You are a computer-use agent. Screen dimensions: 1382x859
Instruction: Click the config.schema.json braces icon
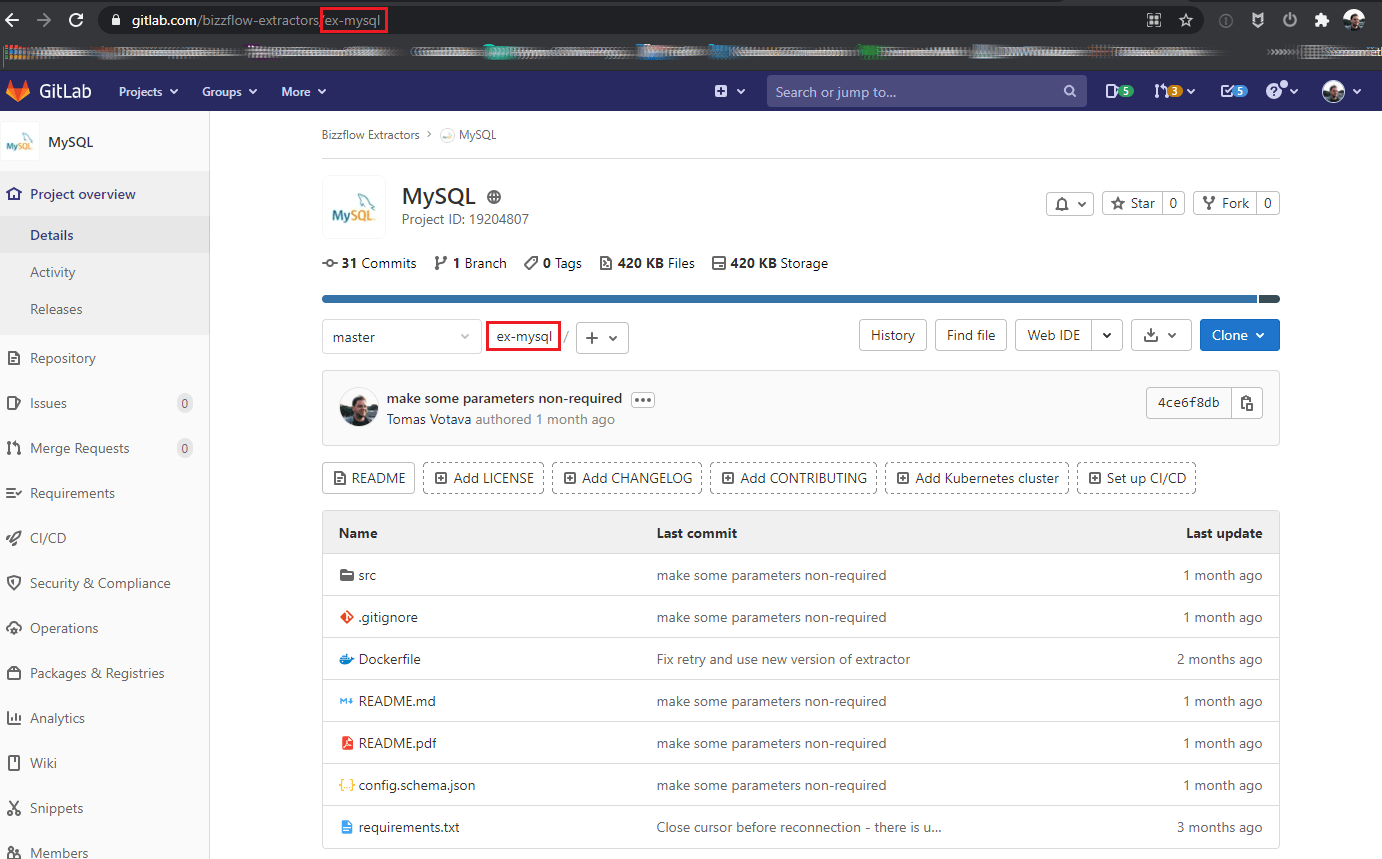tap(347, 785)
